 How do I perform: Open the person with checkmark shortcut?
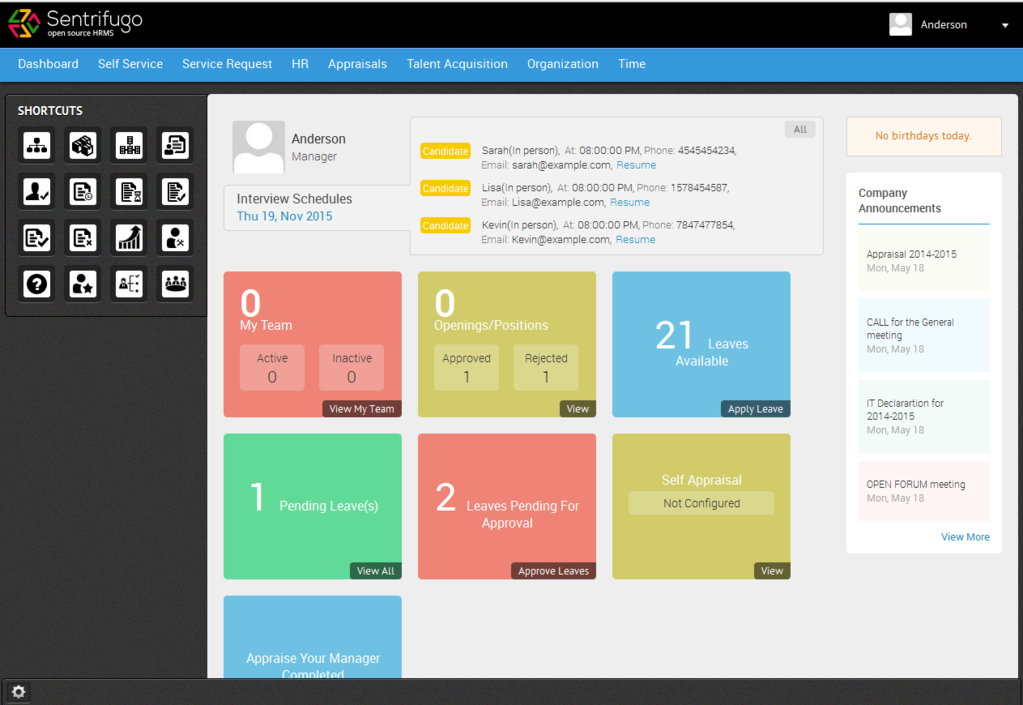(37, 192)
